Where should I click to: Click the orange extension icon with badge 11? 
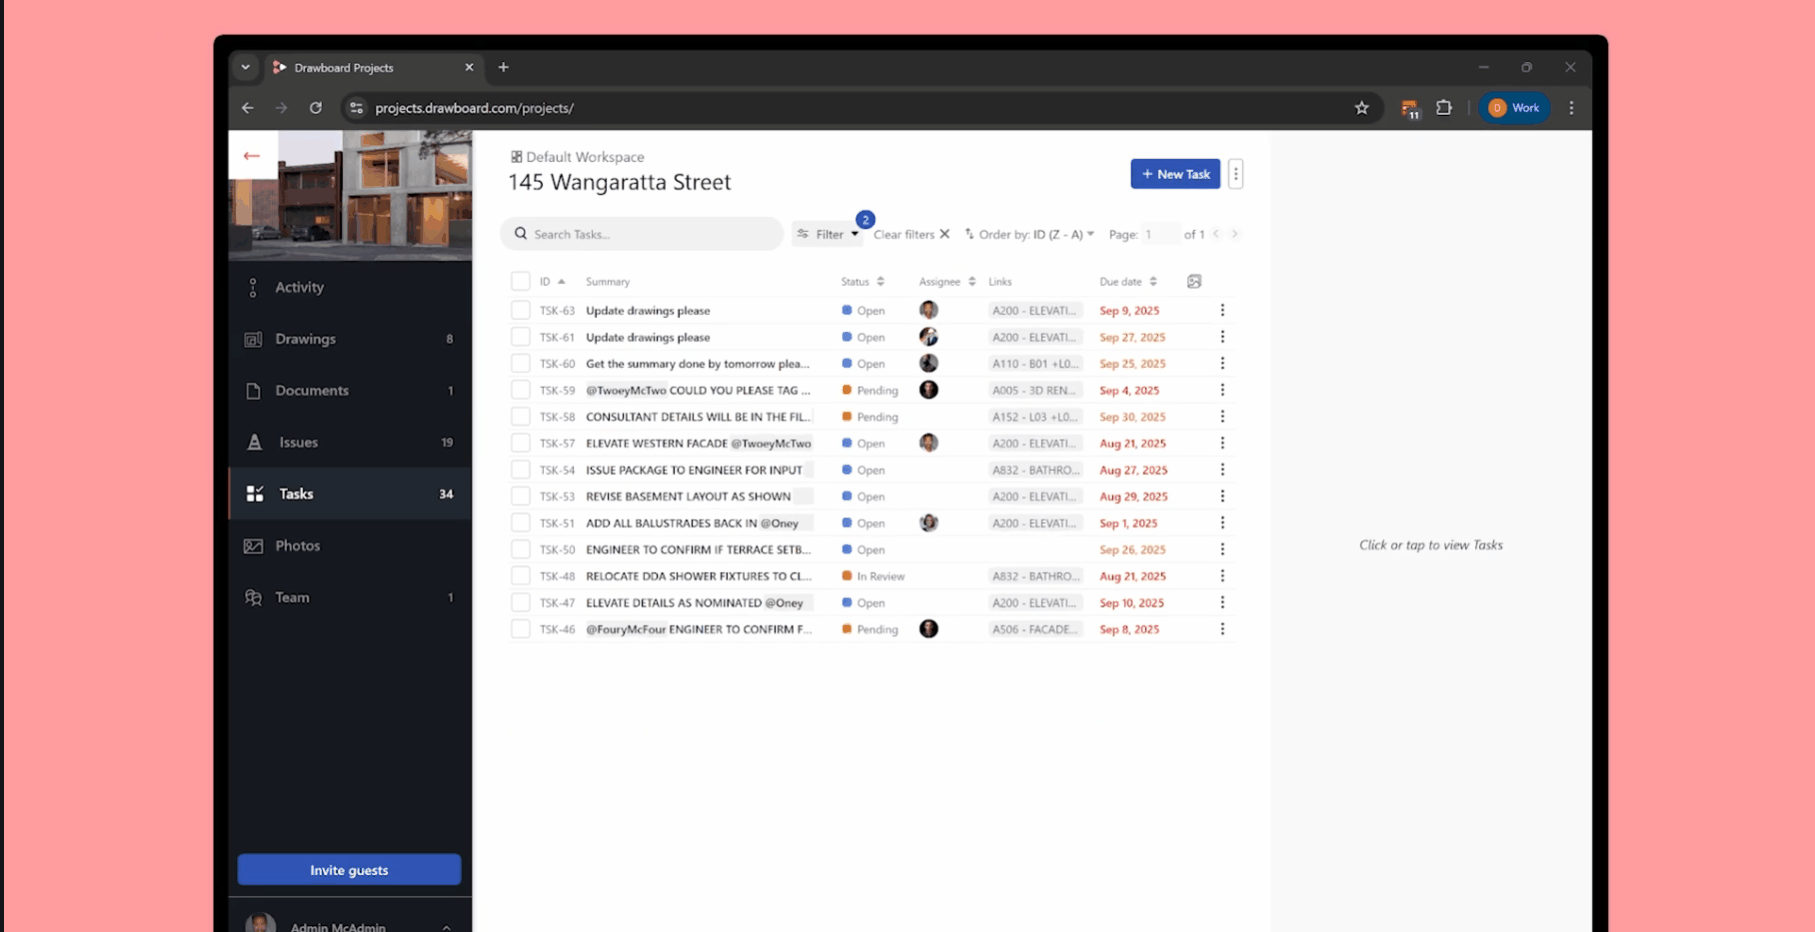tap(1410, 109)
